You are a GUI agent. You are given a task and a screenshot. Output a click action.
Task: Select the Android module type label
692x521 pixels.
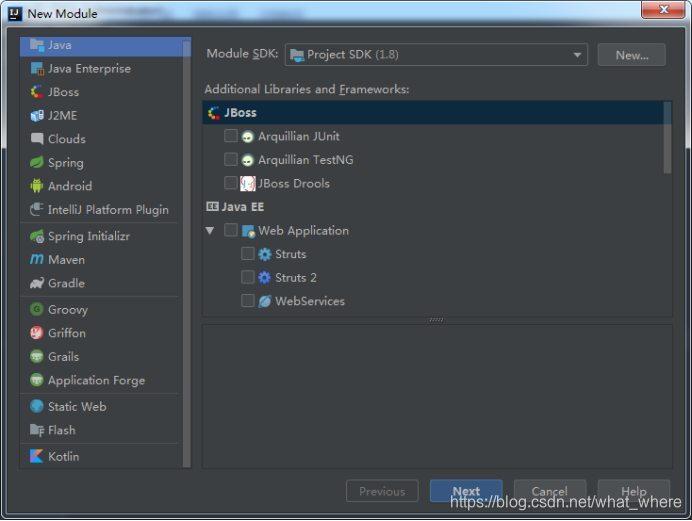click(70, 186)
